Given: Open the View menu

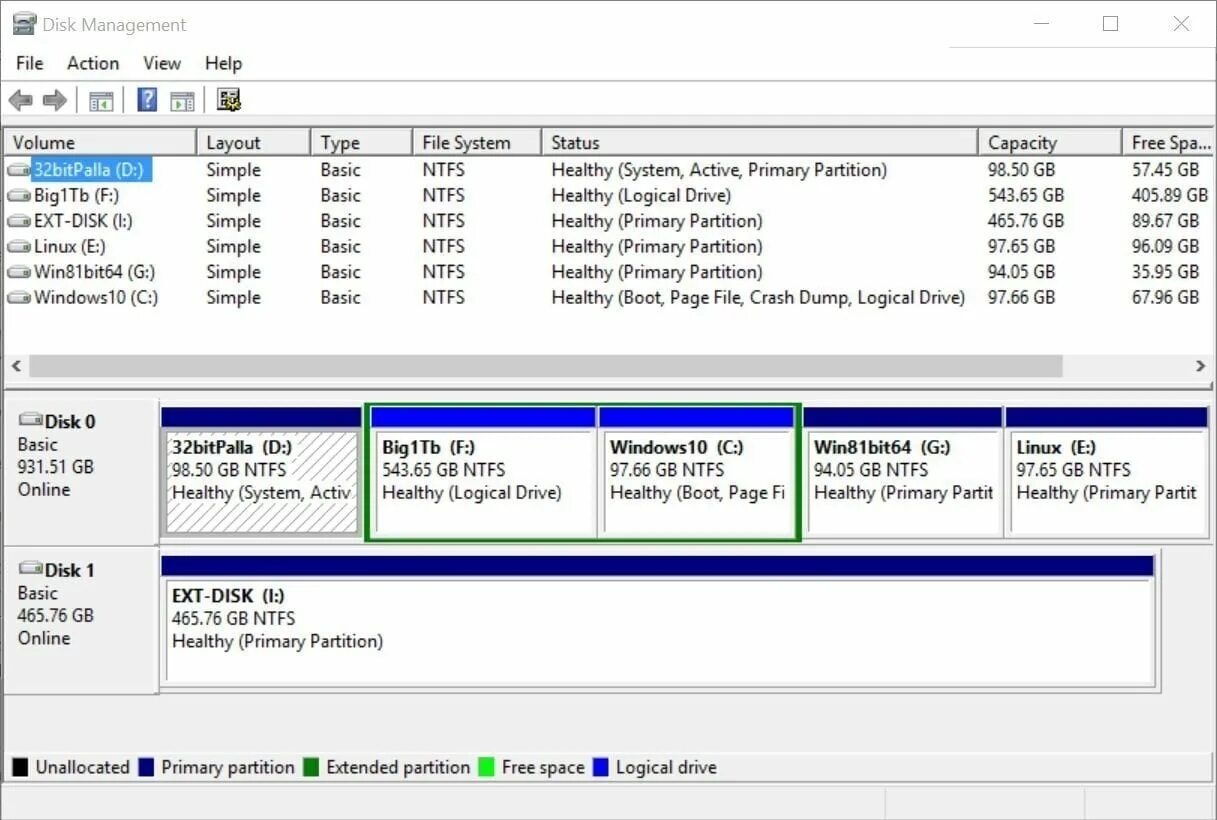Looking at the screenshot, I should point(162,63).
